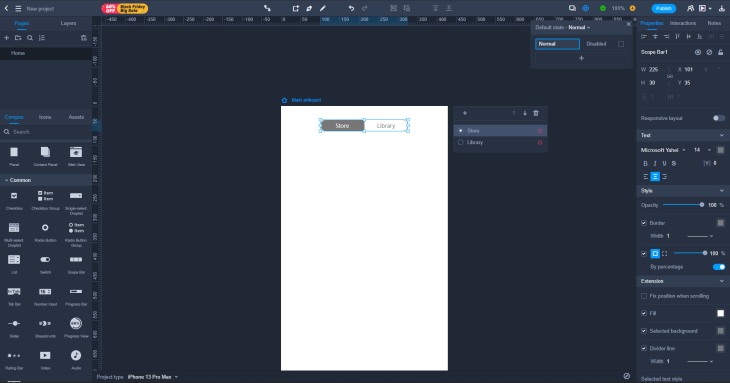Screen dimensions: 730x383
Task: Collapse the Extension section
Action: [722, 281]
